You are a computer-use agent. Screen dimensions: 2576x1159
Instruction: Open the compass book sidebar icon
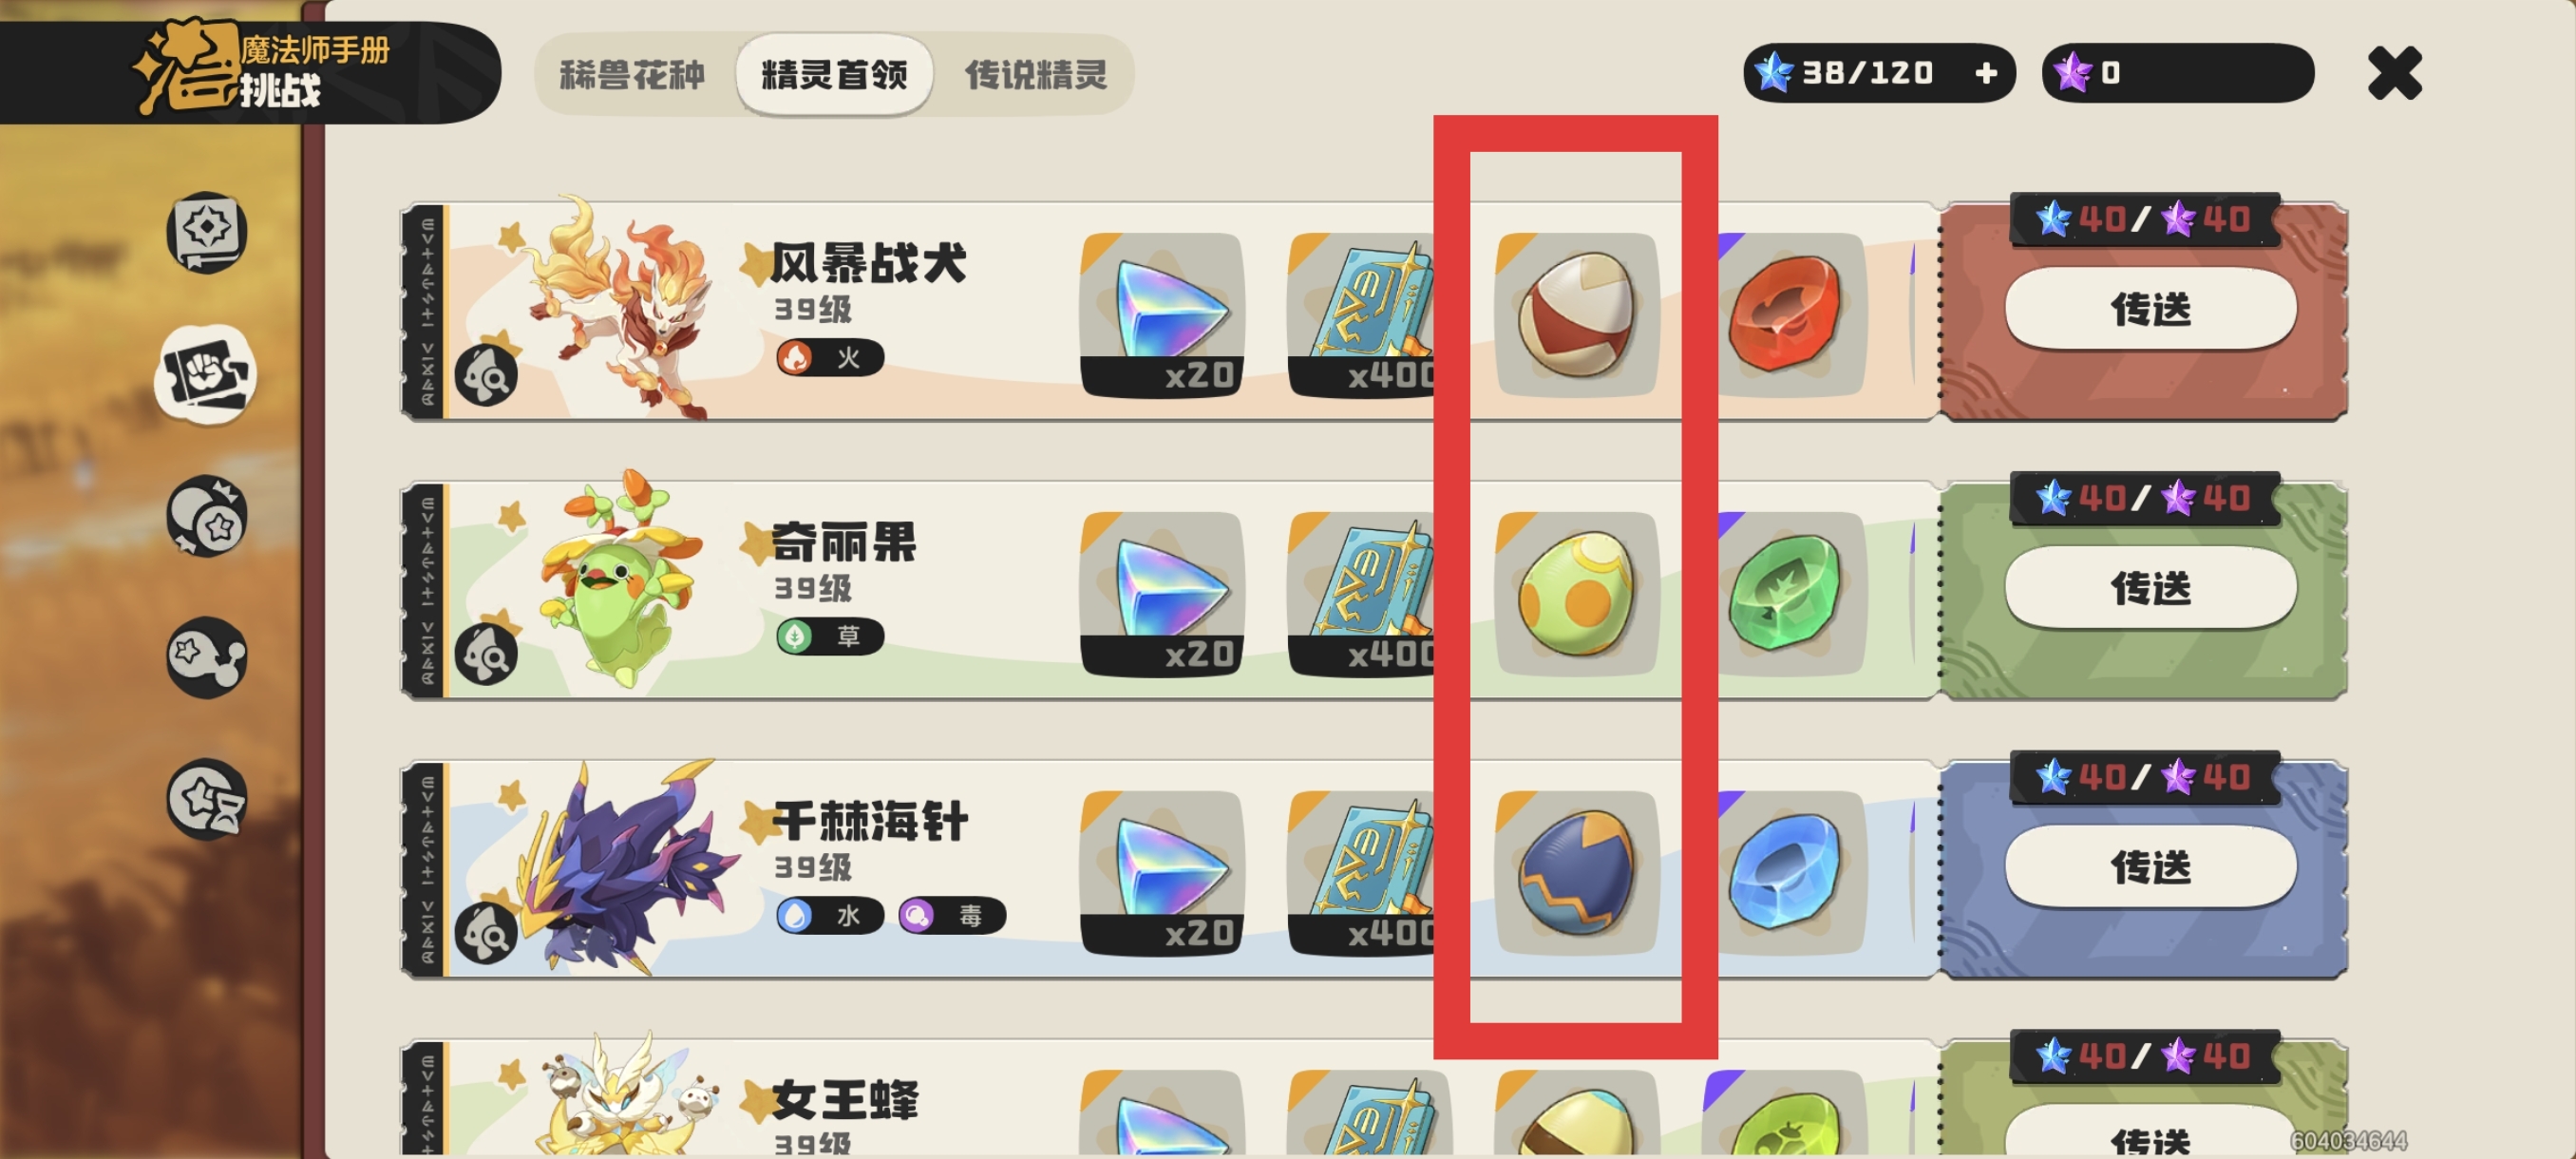click(x=207, y=232)
